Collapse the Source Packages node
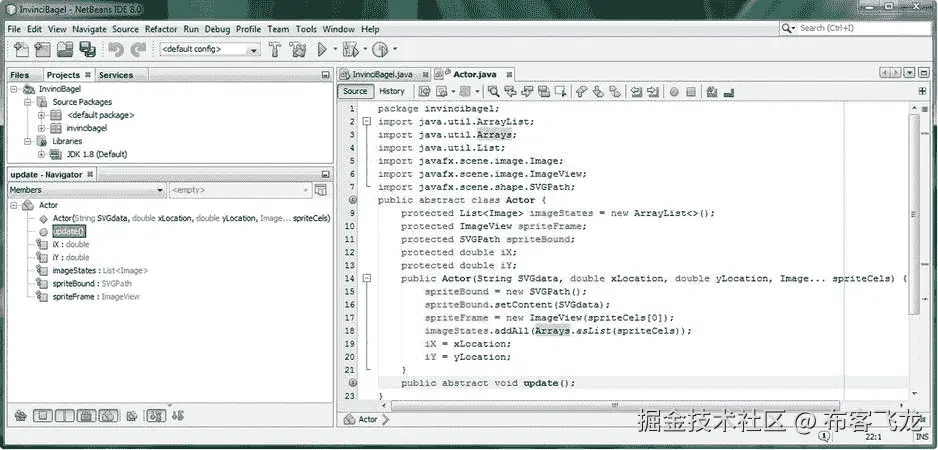938x450 pixels. [x=28, y=102]
